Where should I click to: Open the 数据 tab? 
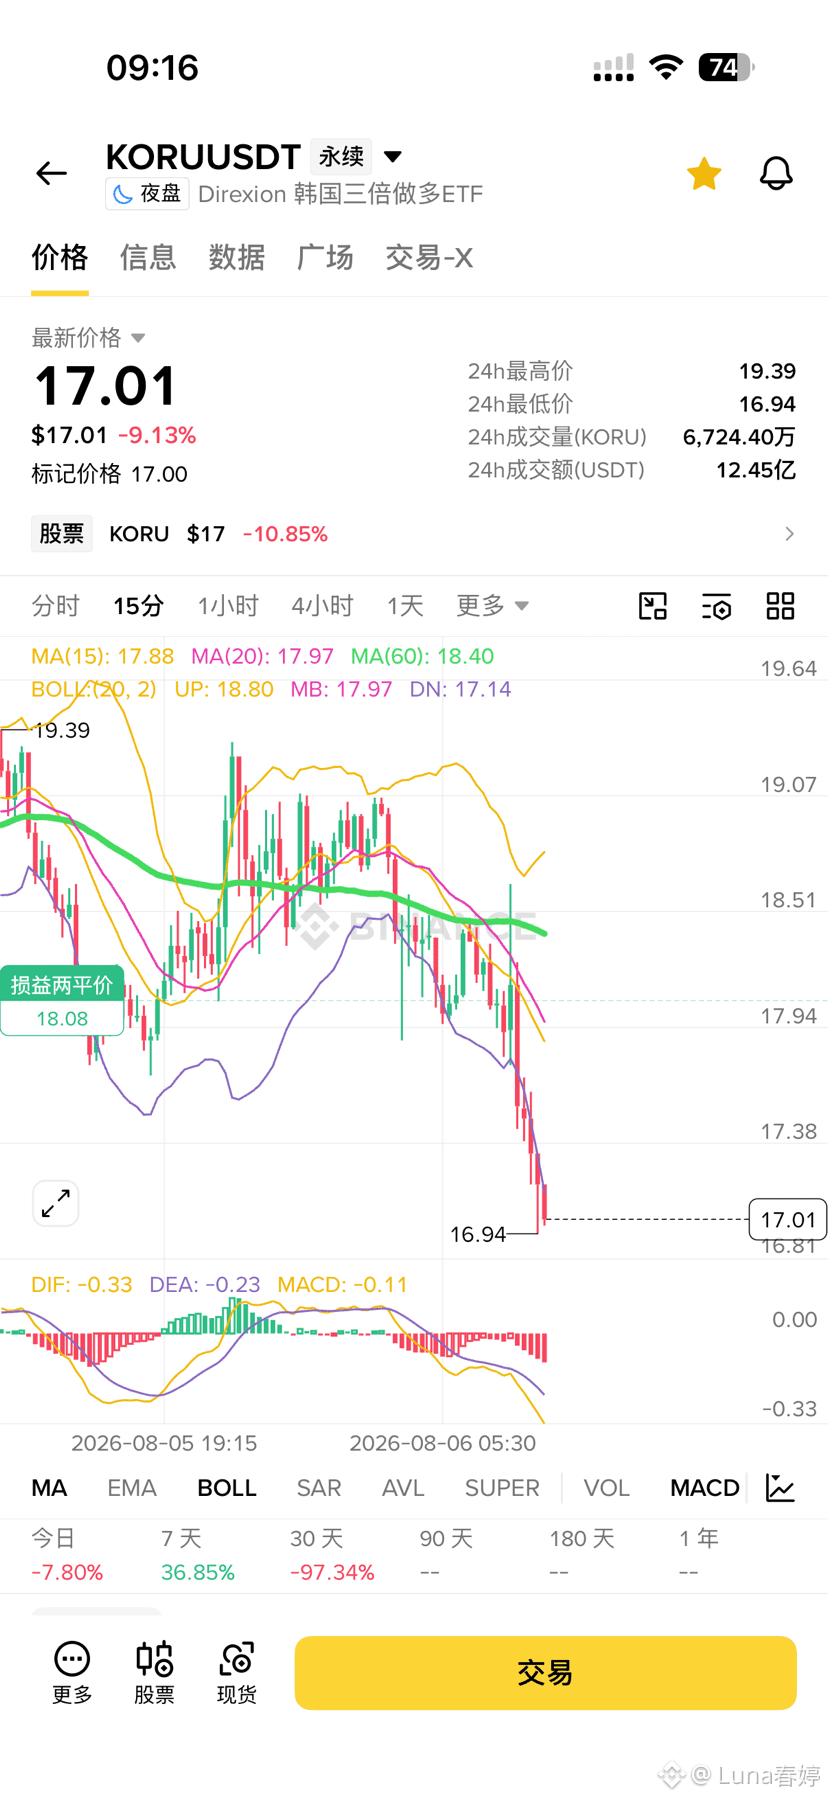click(236, 258)
